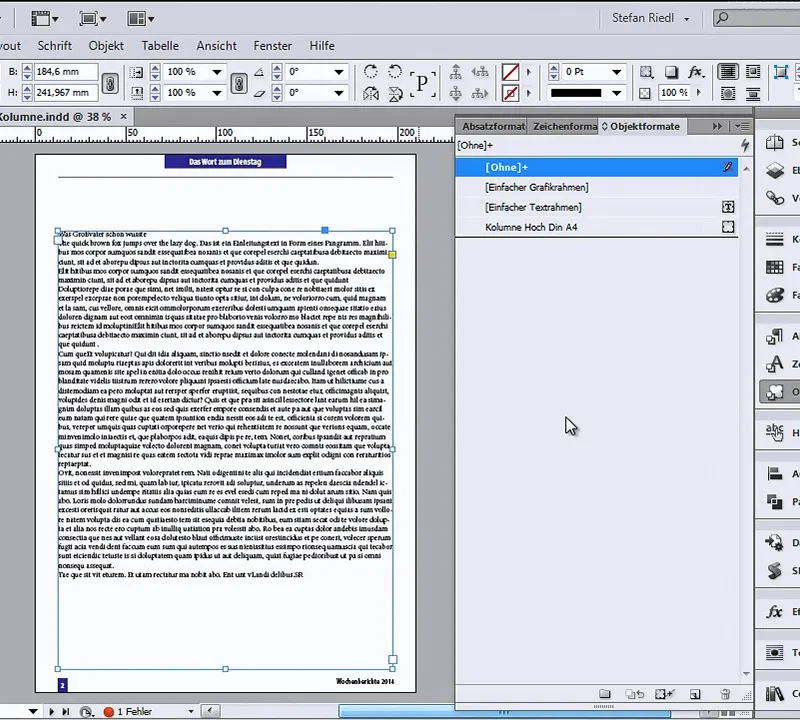
Task: Open the Seiten panel in the dock
Action: point(776,143)
